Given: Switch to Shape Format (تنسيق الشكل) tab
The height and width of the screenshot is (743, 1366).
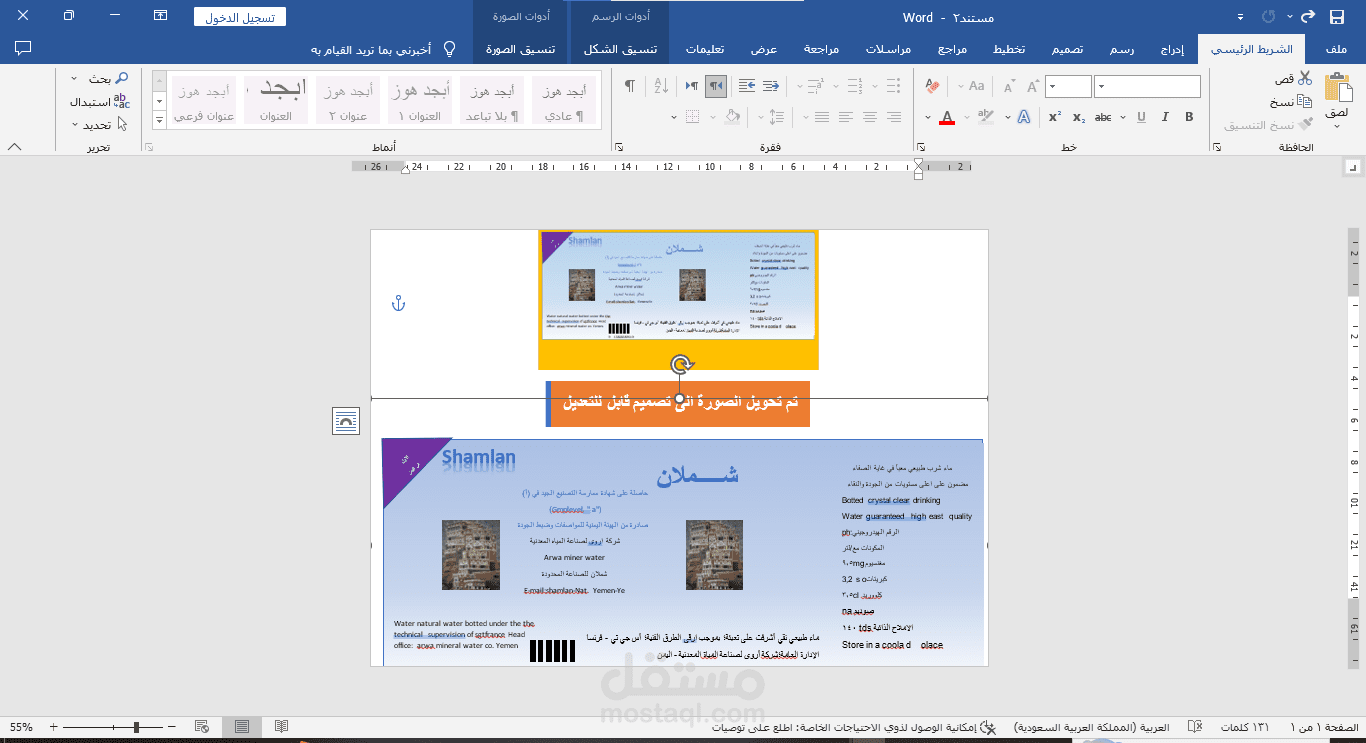Looking at the screenshot, I should [x=620, y=49].
